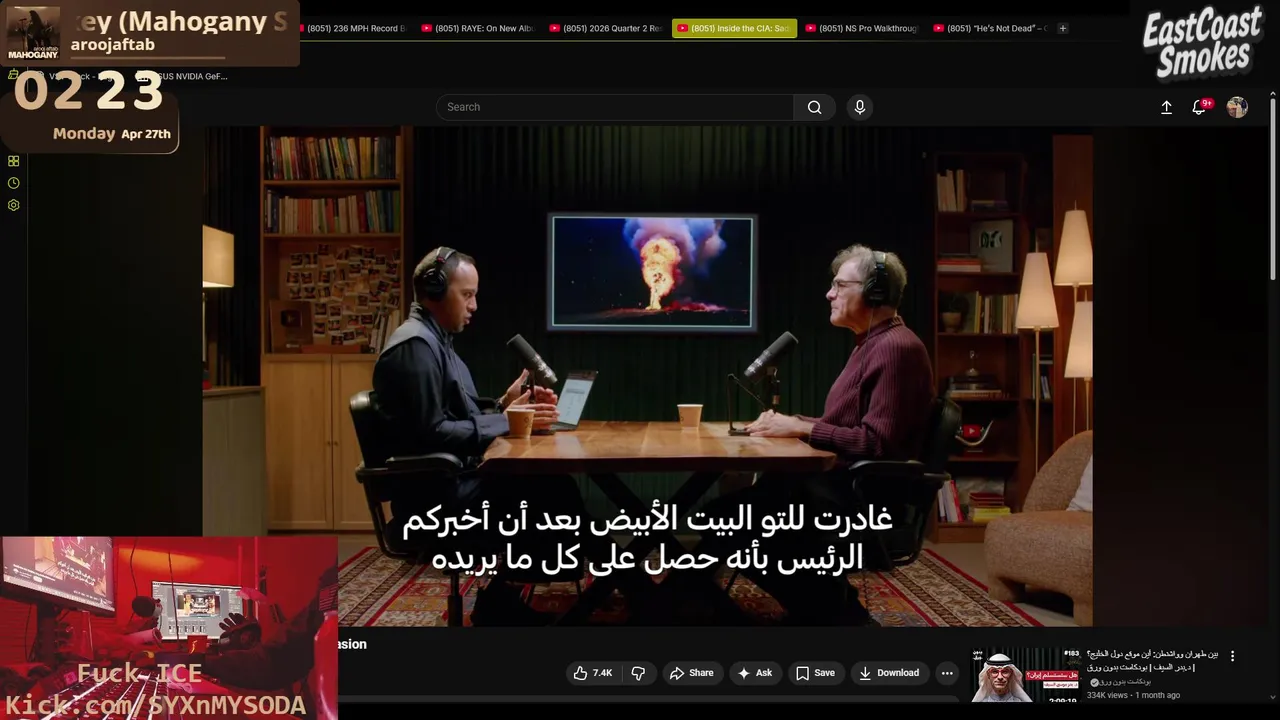This screenshot has width=1280, height=720.
Task: Open the upload/create video icon
Action: pos(1166,107)
